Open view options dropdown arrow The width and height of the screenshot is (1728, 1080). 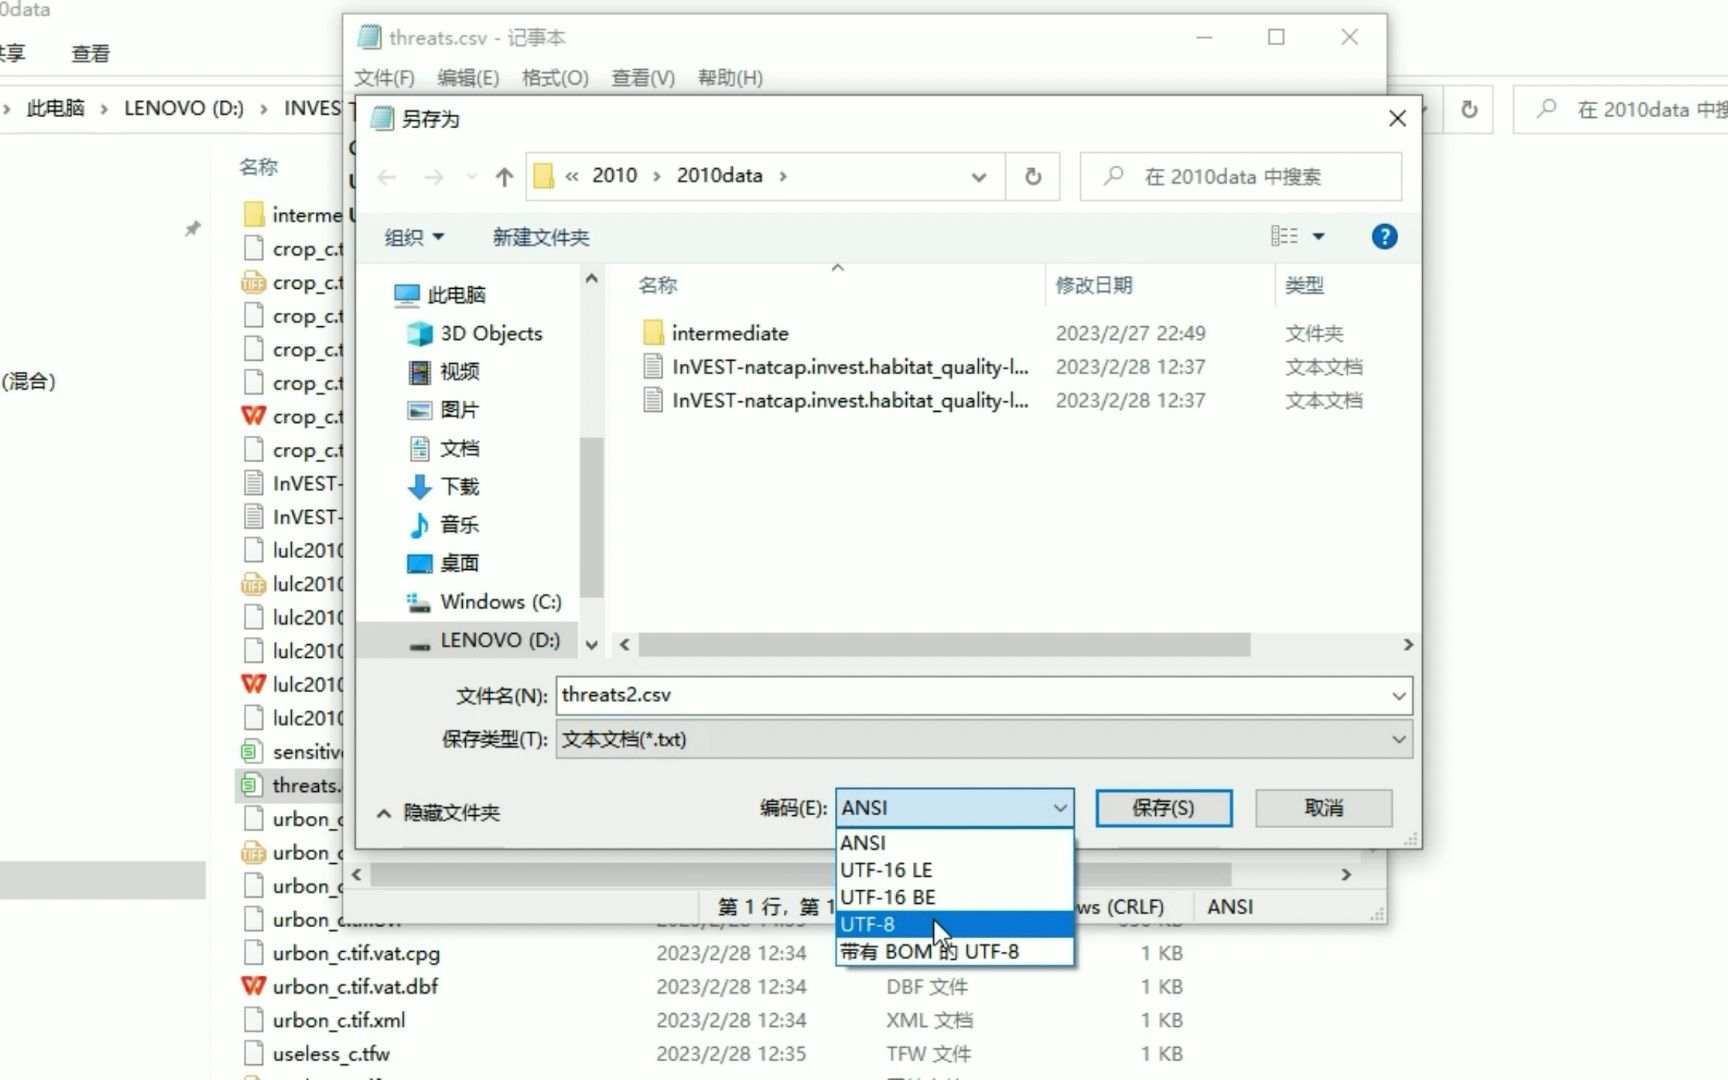1318,237
